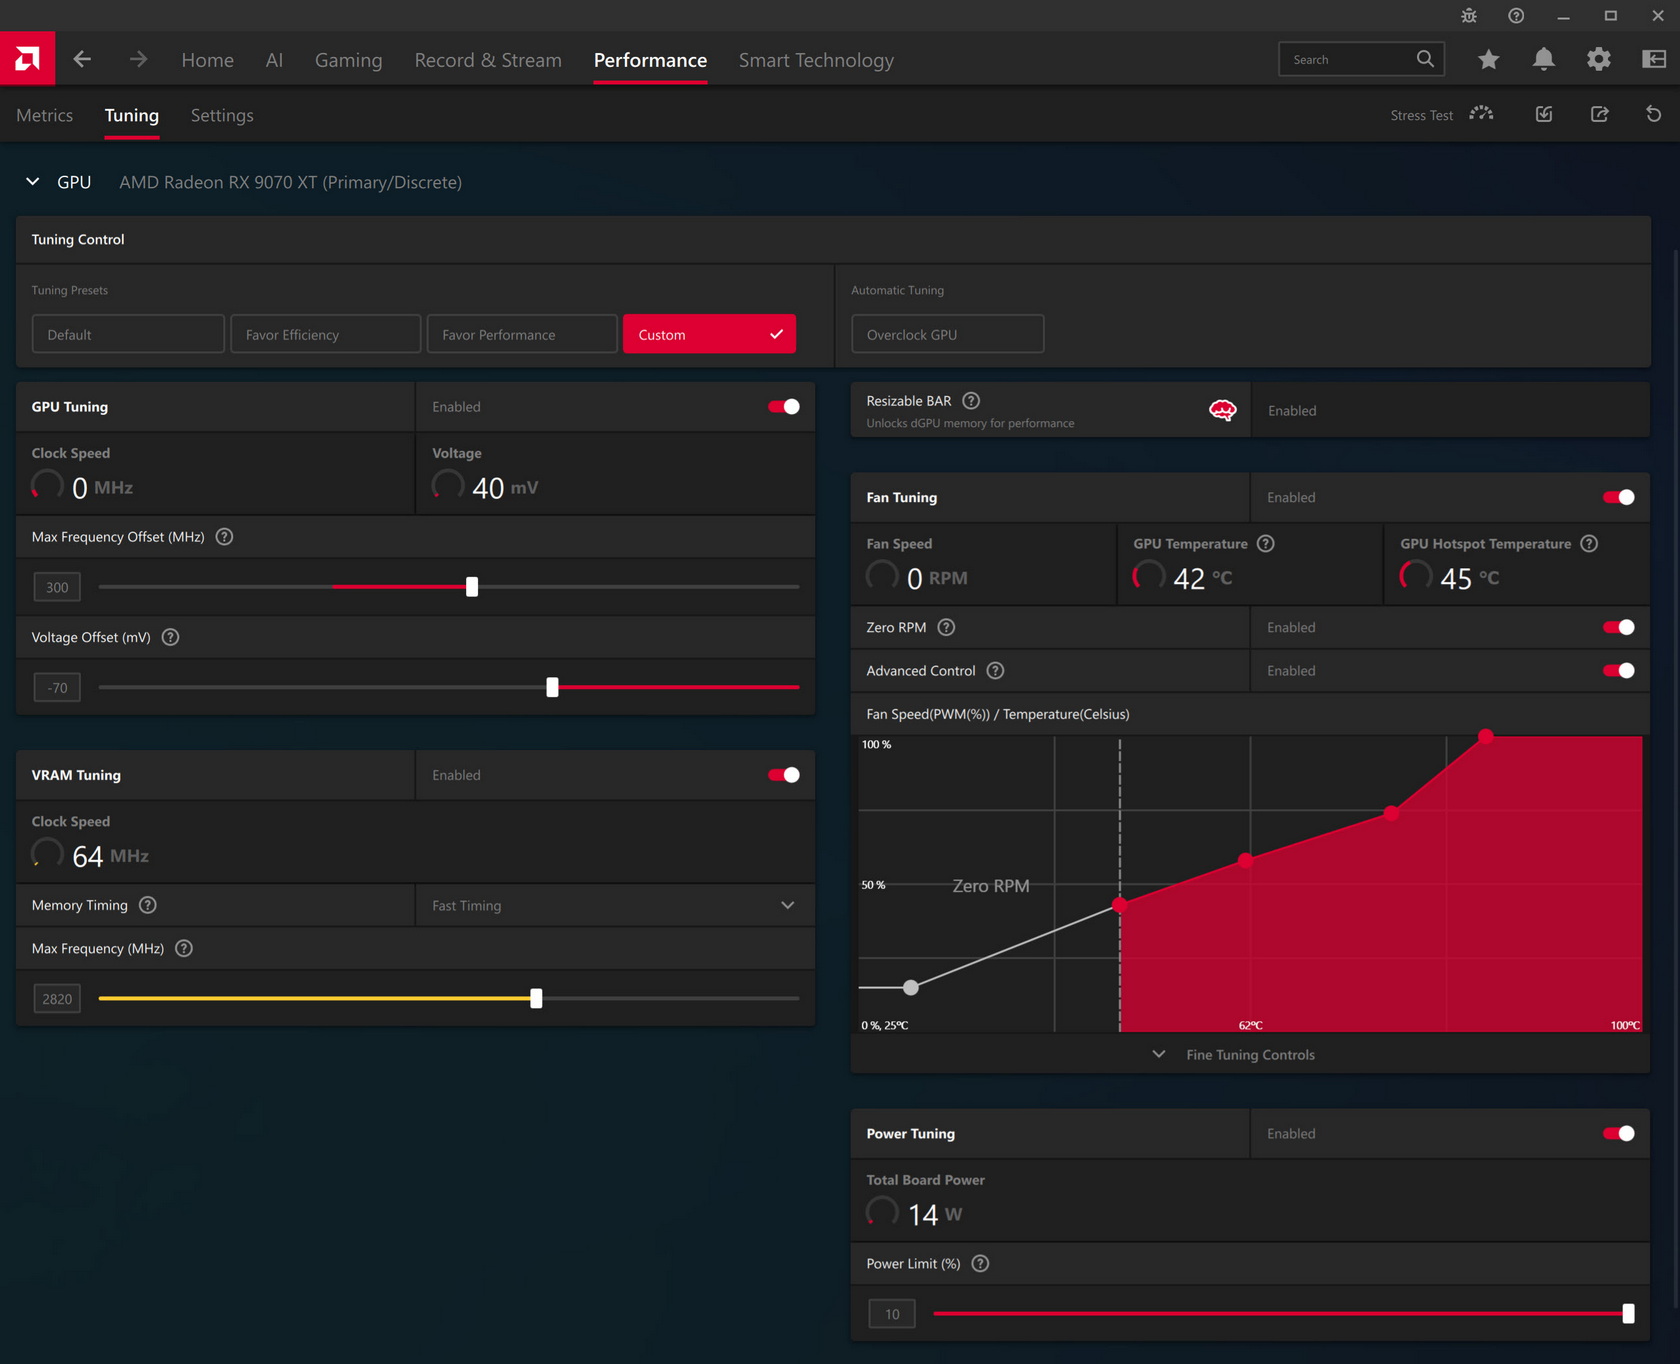Screen dimensions: 1680x1364
Task: Click the Resizable BAR brain icon
Action: click(x=1222, y=410)
